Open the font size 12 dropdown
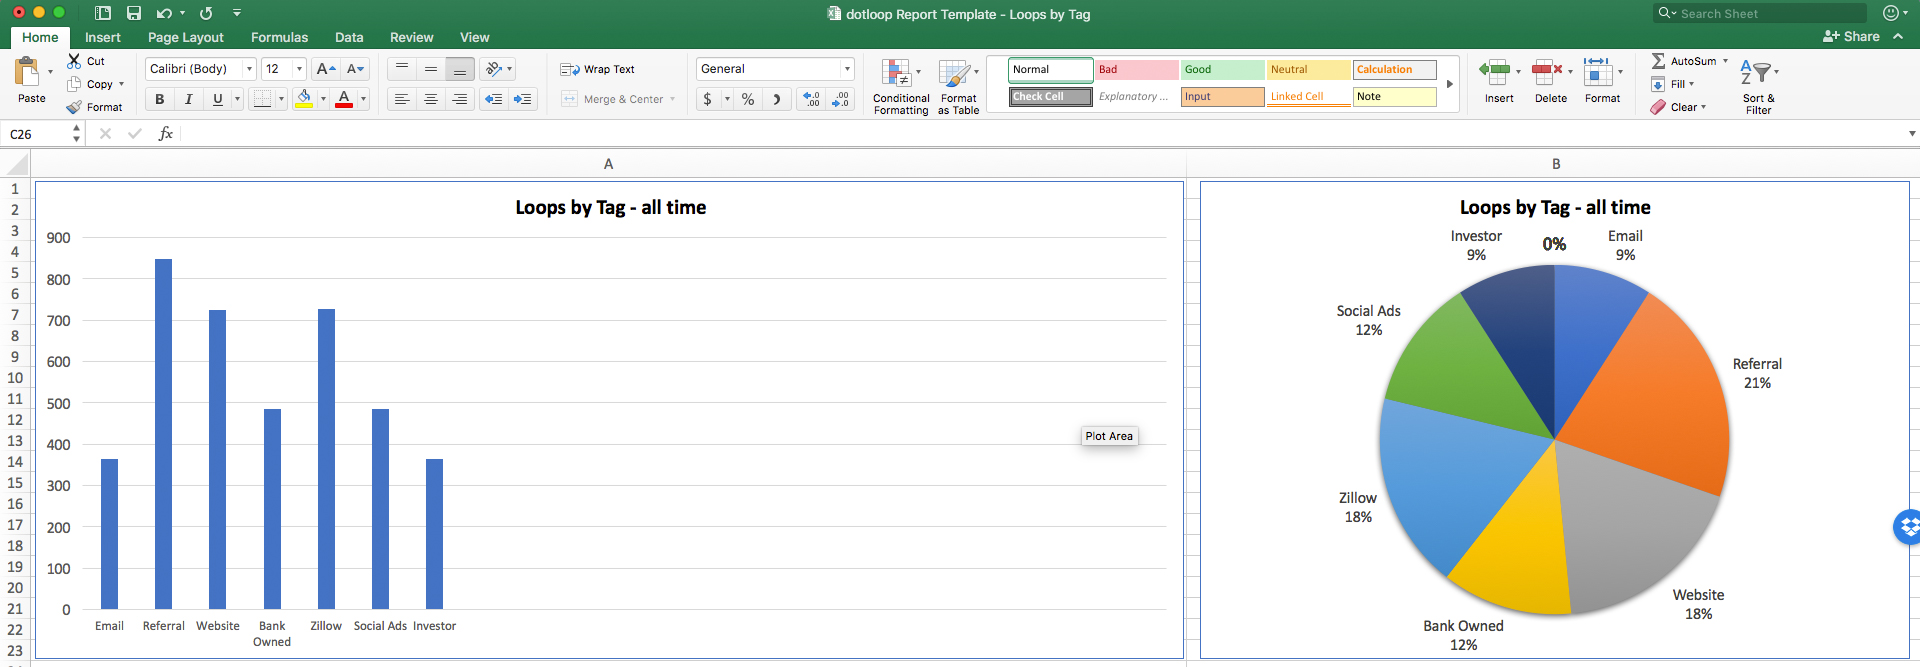1920x667 pixels. tap(299, 69)
